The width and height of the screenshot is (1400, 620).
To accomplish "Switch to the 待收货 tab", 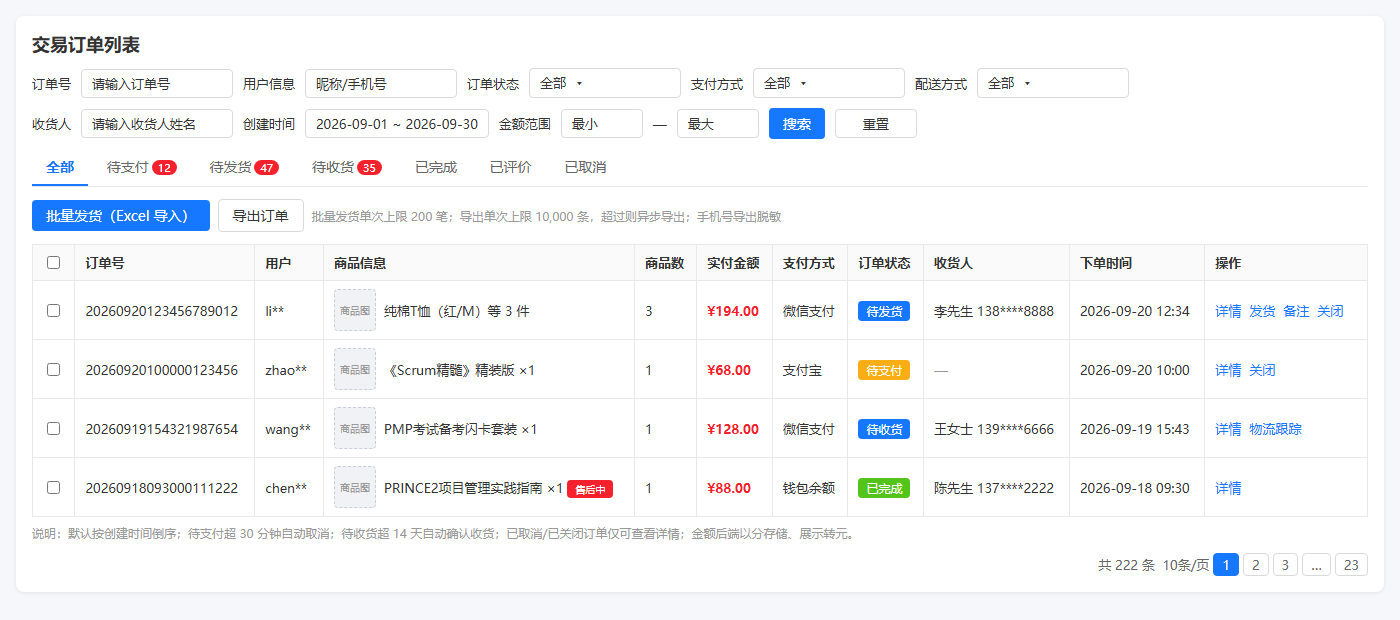I will click(x=347, y=167).
